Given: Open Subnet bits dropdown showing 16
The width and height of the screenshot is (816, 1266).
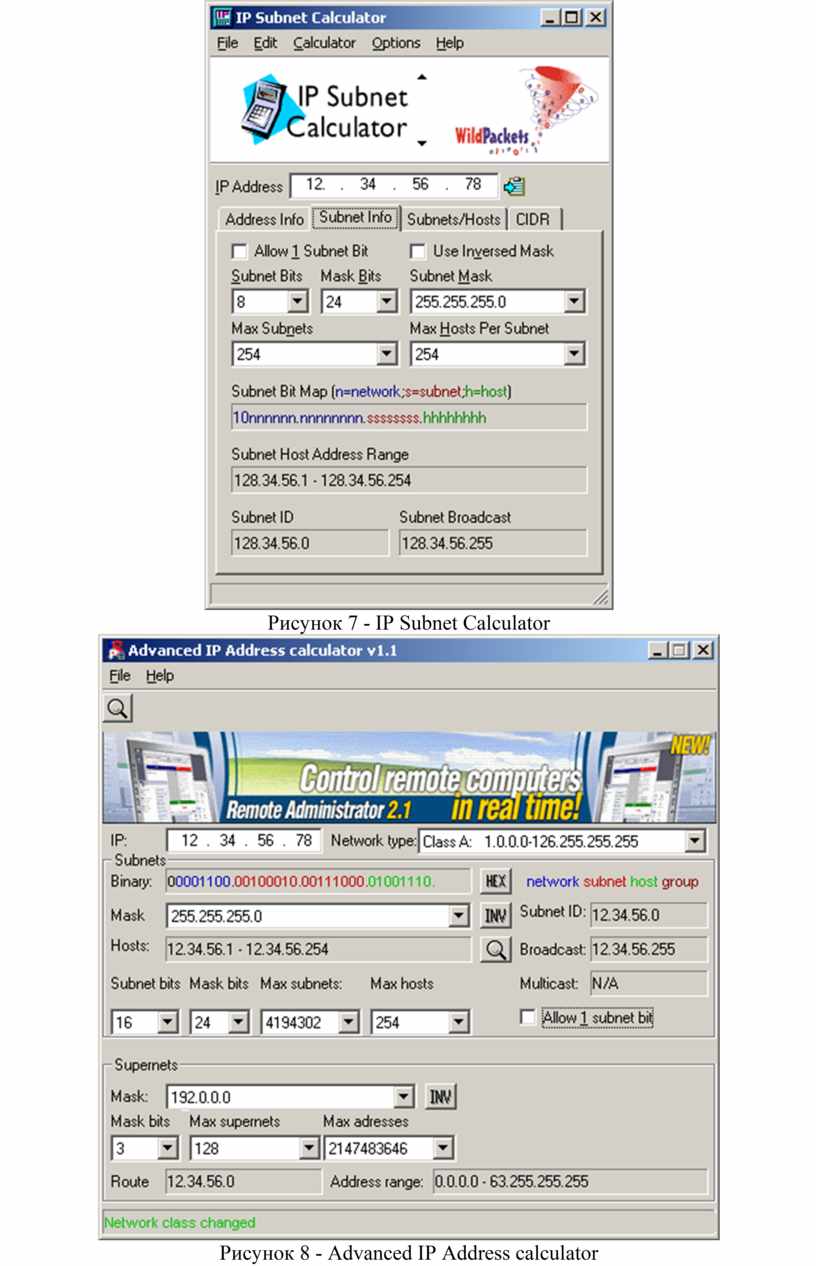Looking at the screenshot, I should point(168,1022).
